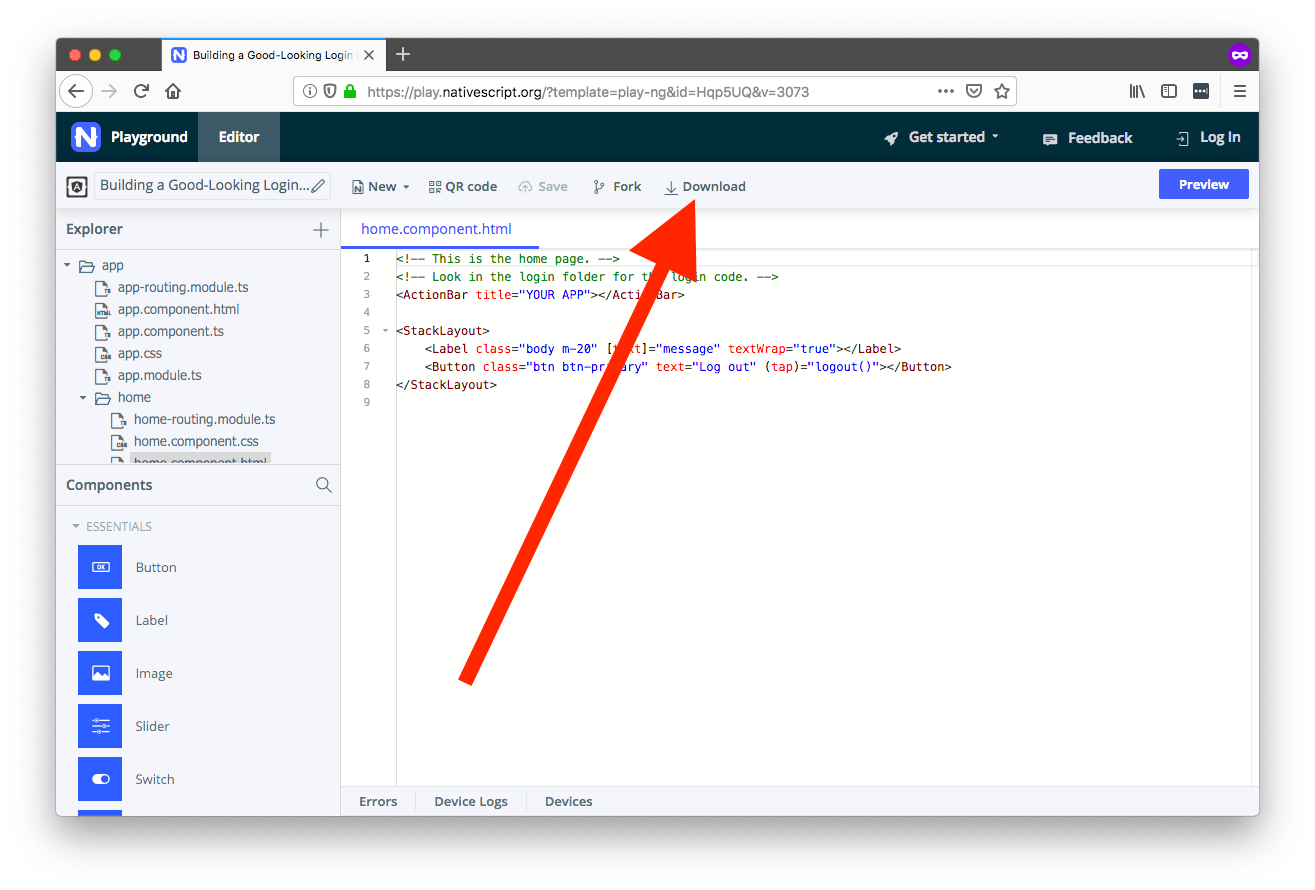Select the Button component icon
Viewport: 1315px width, 890px height.
point(100,567)
